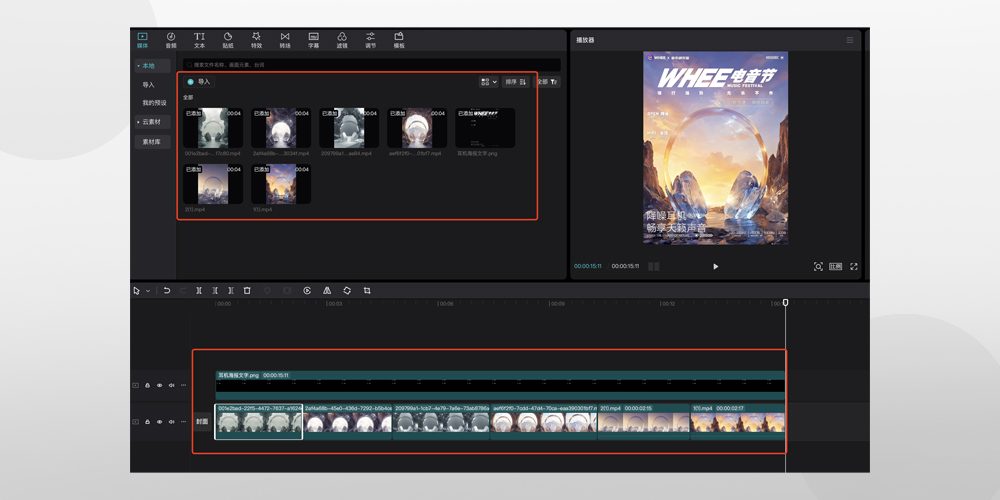
Task: Click the 导入 import button with plus
Action: coord(199,82)
